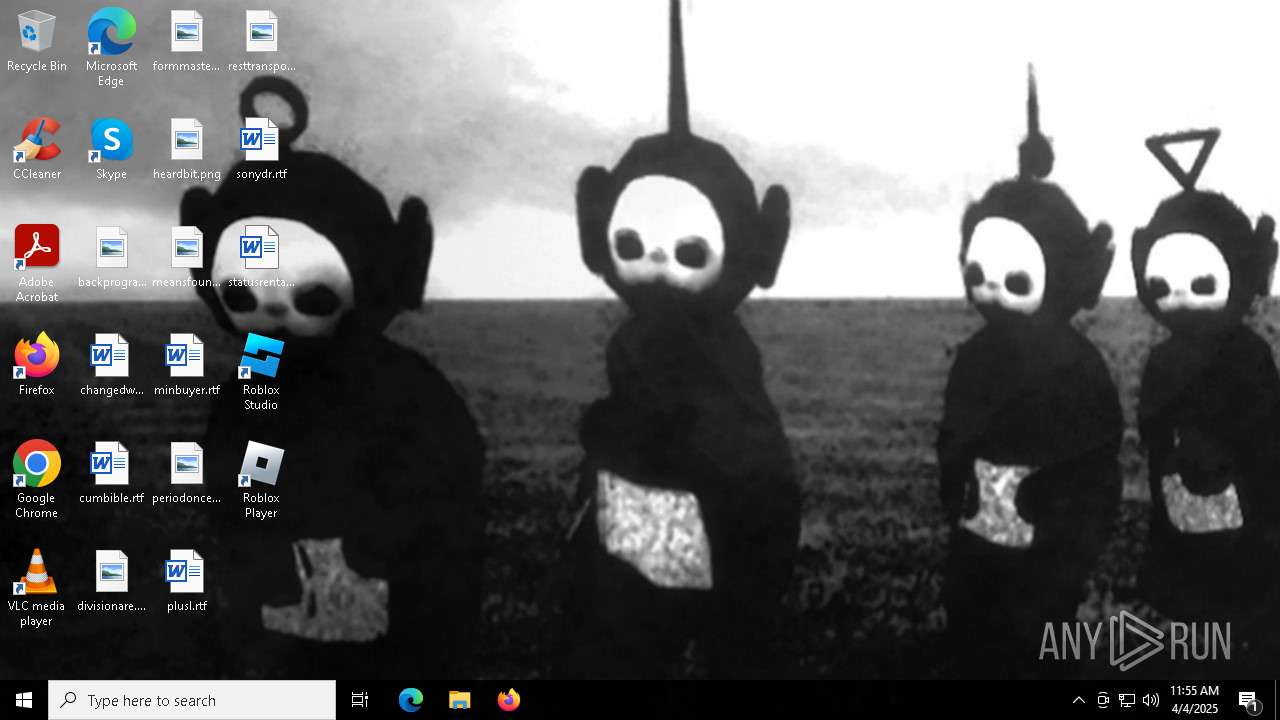This screenshot has height=720, width=1280.
Task: Open Task View from taskbar
Action: point(360,700)
